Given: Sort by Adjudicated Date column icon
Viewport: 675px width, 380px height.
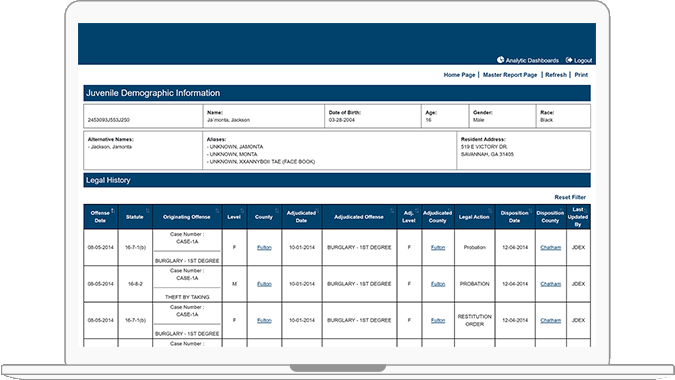Looking at the screenshot, I should [x=317, y=210].
